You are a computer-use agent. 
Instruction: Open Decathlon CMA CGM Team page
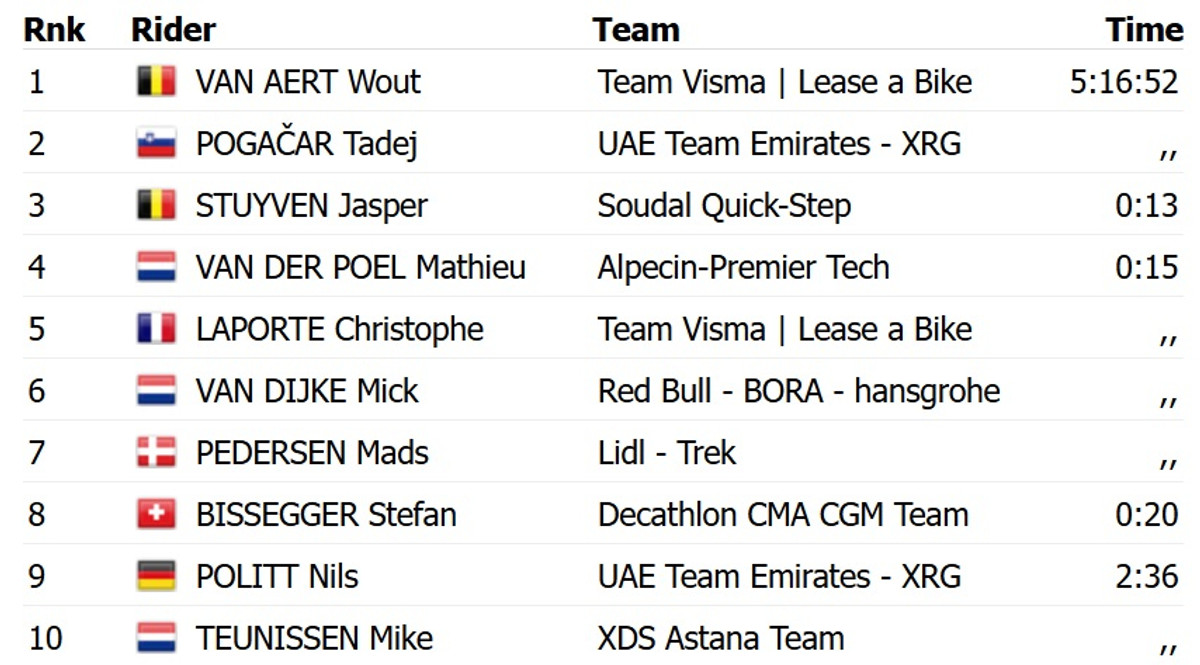click(783, 515)
